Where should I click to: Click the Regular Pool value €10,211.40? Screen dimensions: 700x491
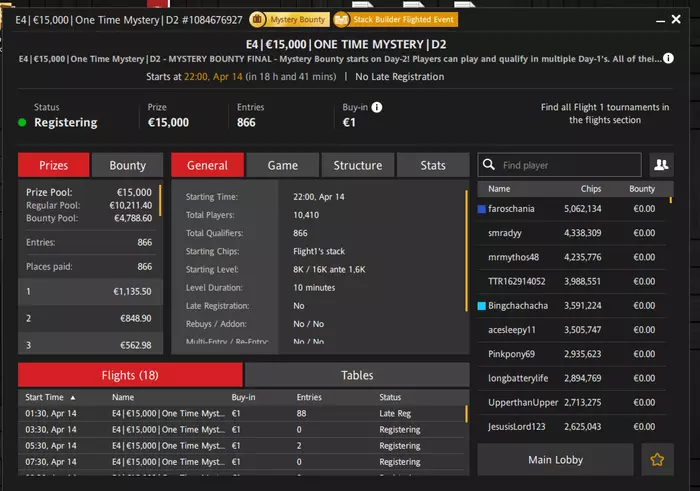(x=131, y=205)
